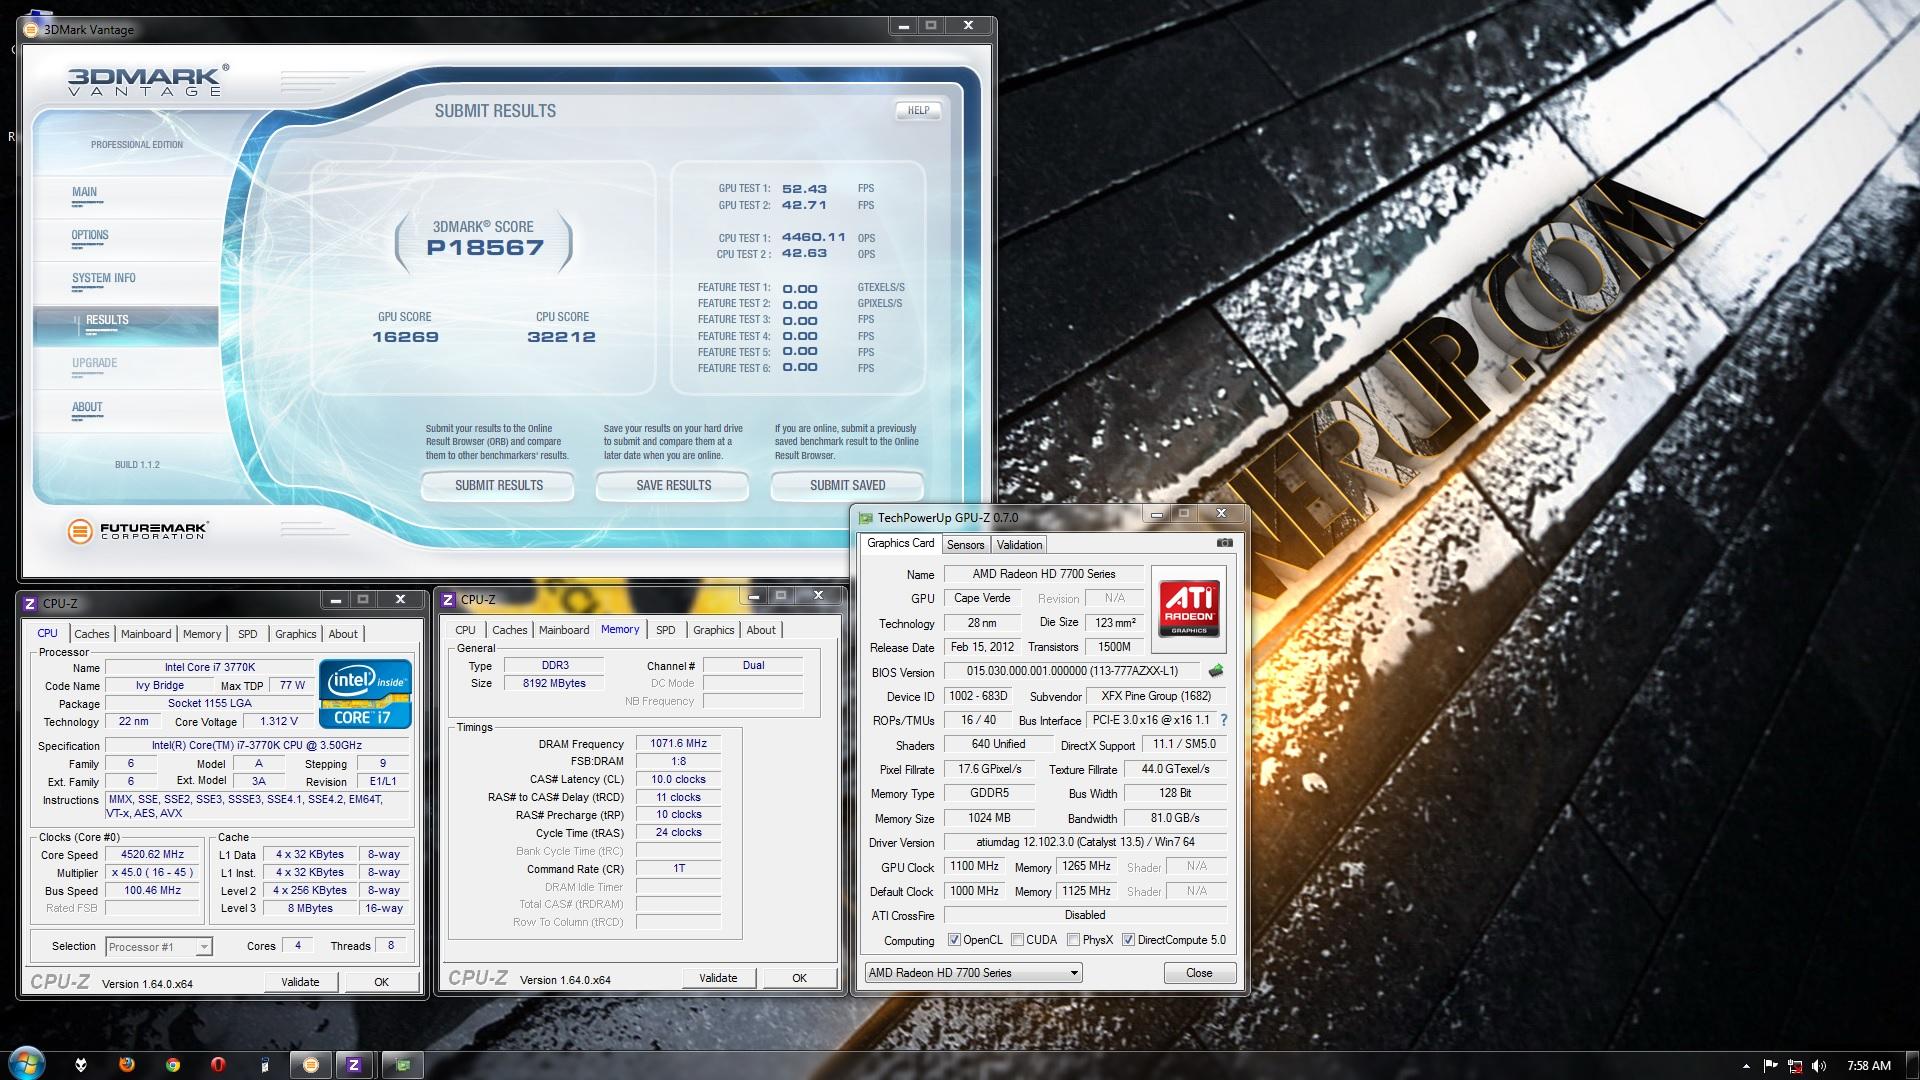Screen dimensions: 1920x1080
Task: Open the pinned USB device taskbar icon
Action: [x=264, y=1065]
